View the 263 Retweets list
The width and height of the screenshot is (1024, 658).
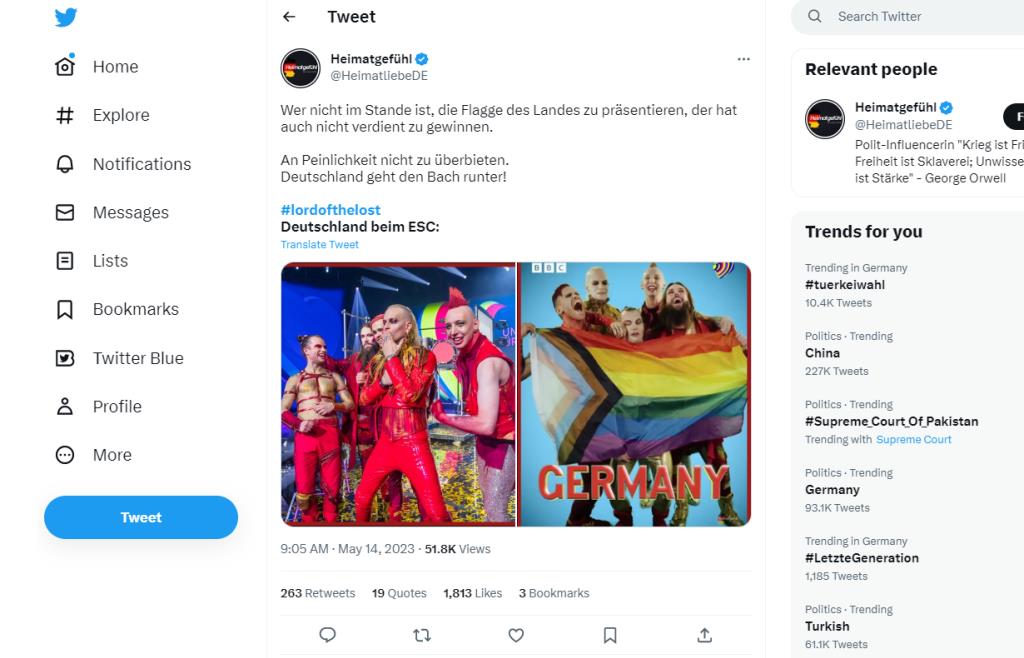click(317, 593)
